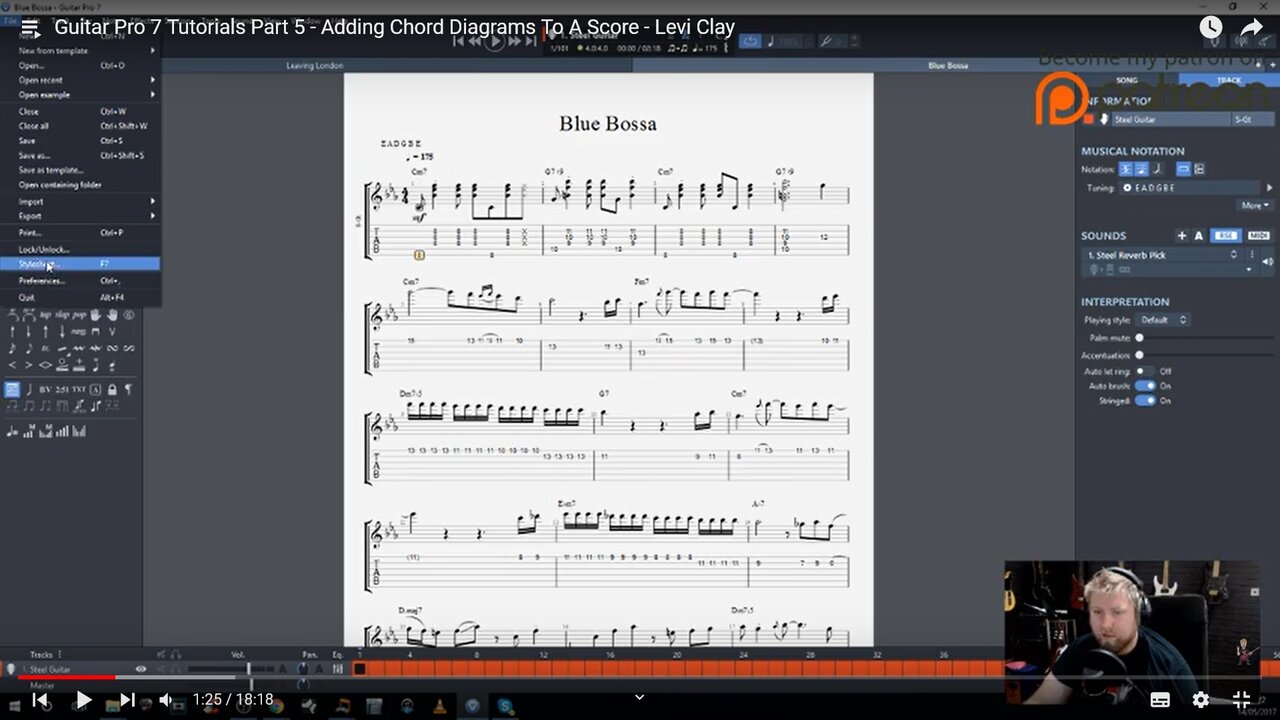Expand the Open example submenu
1280x720 pixels.
pos(80,95)
